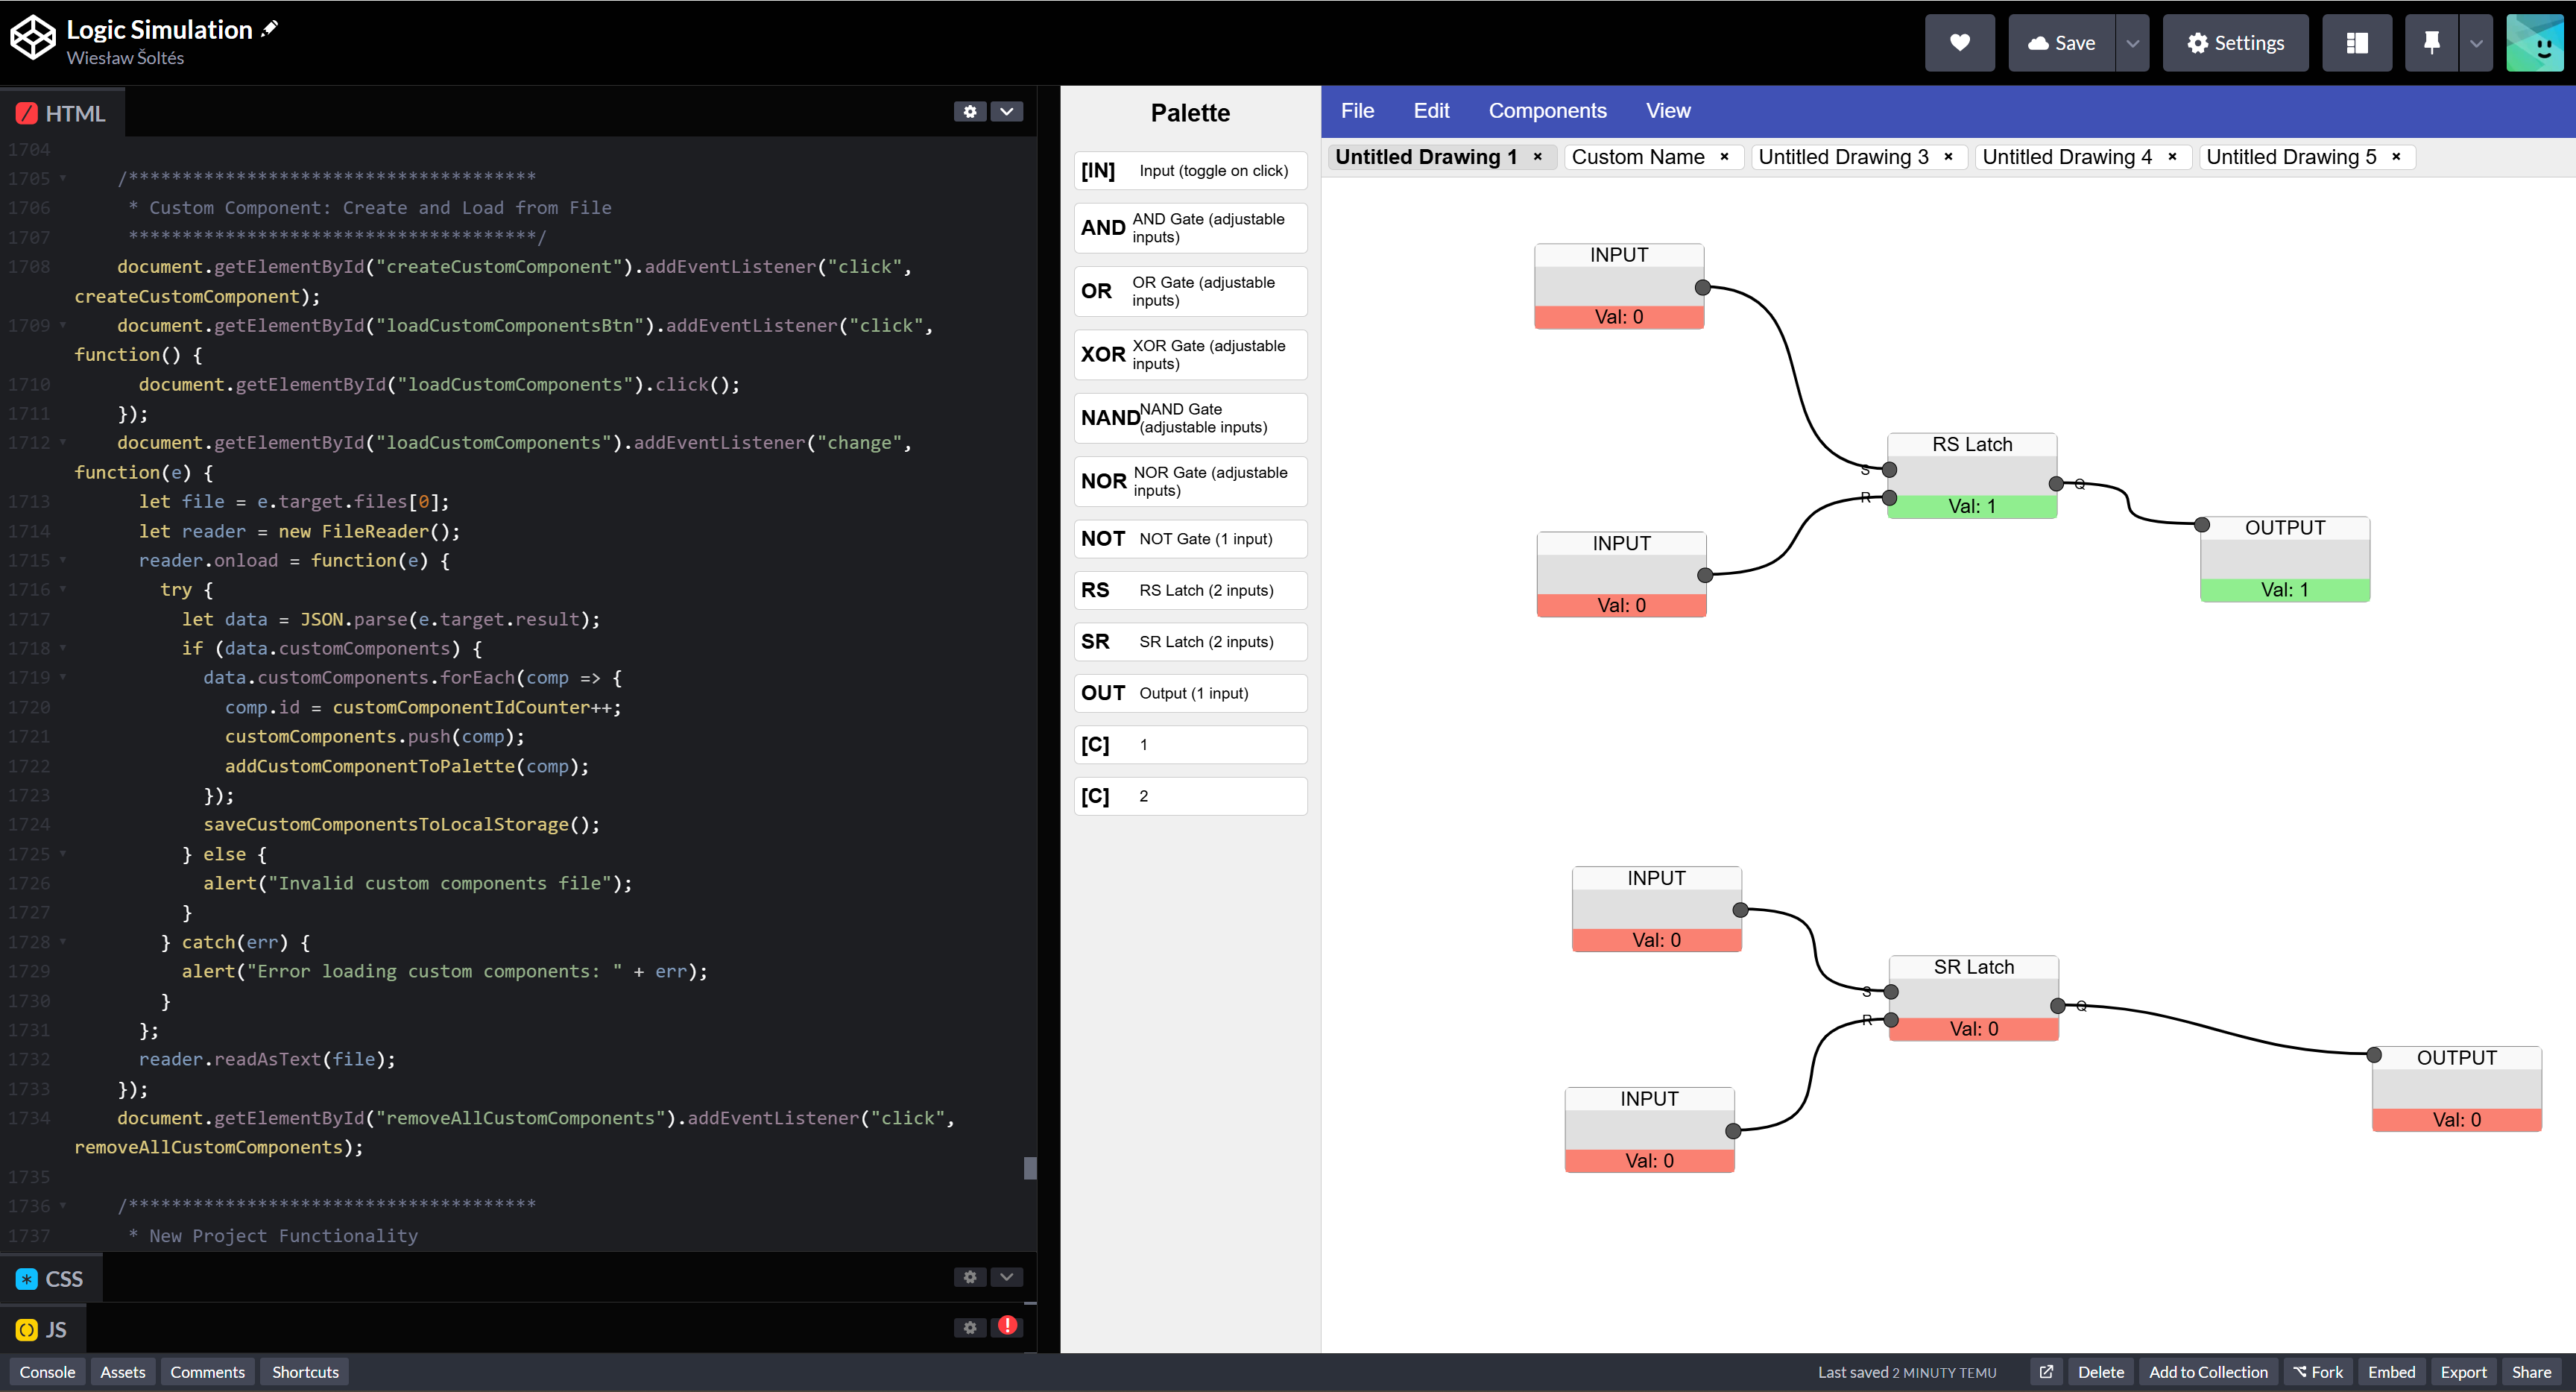This screenshot has height=1392, width=2576.
Task: Open the Share button
Action: (x=2531, y=1372)
